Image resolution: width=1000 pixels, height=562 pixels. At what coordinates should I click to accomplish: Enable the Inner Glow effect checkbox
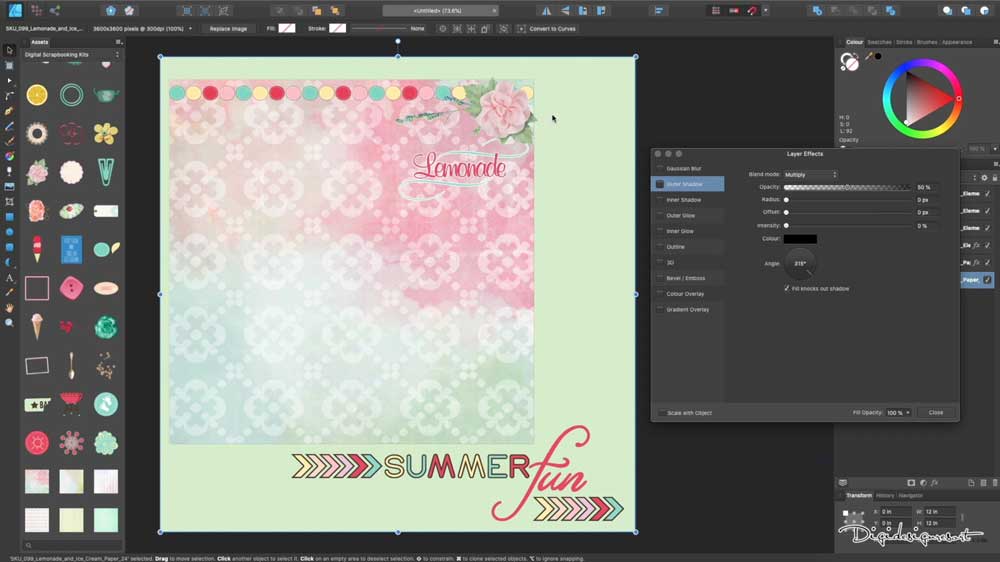pos(660,231)
